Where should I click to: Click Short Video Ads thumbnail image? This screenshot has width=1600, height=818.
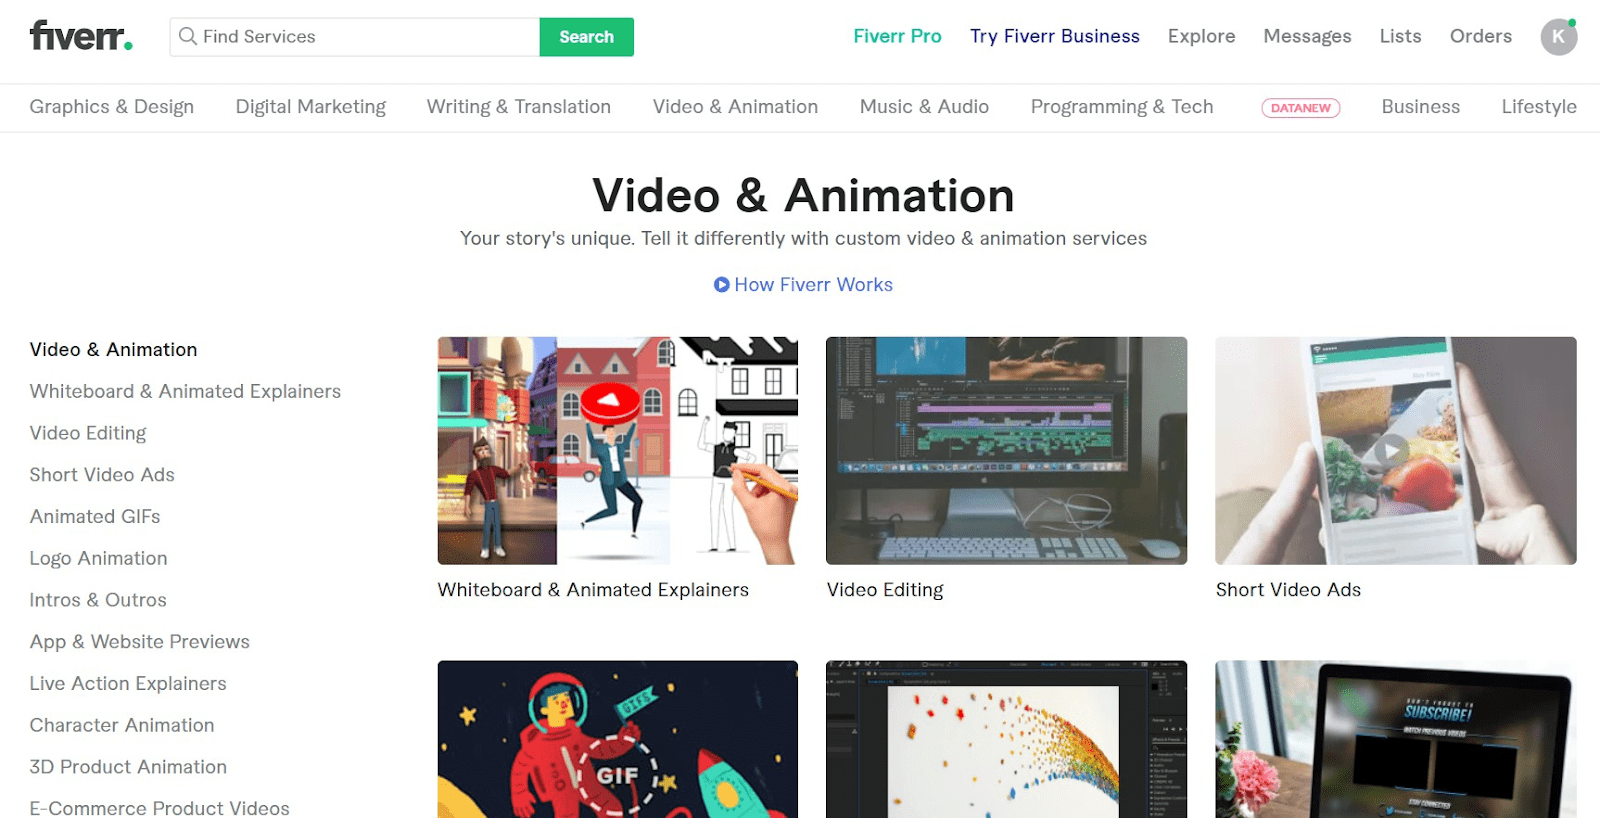[x=1396, y=451]
